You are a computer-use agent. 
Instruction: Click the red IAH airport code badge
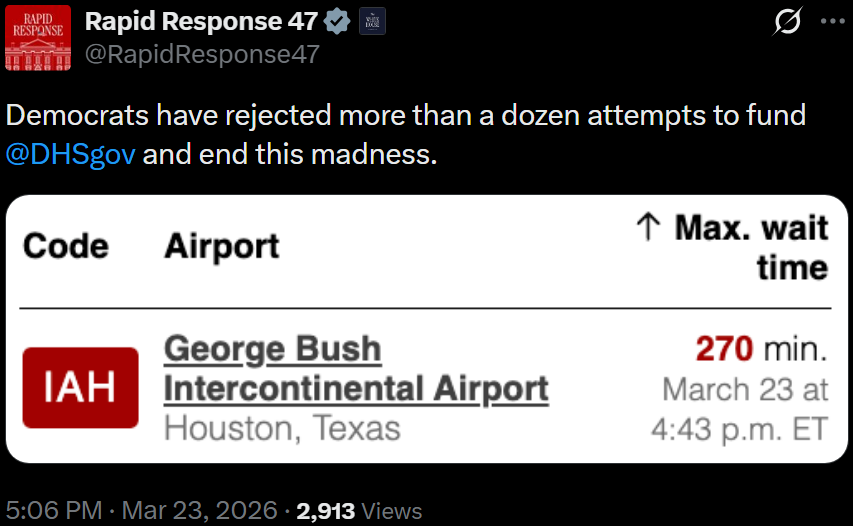[x=80, y=388]
